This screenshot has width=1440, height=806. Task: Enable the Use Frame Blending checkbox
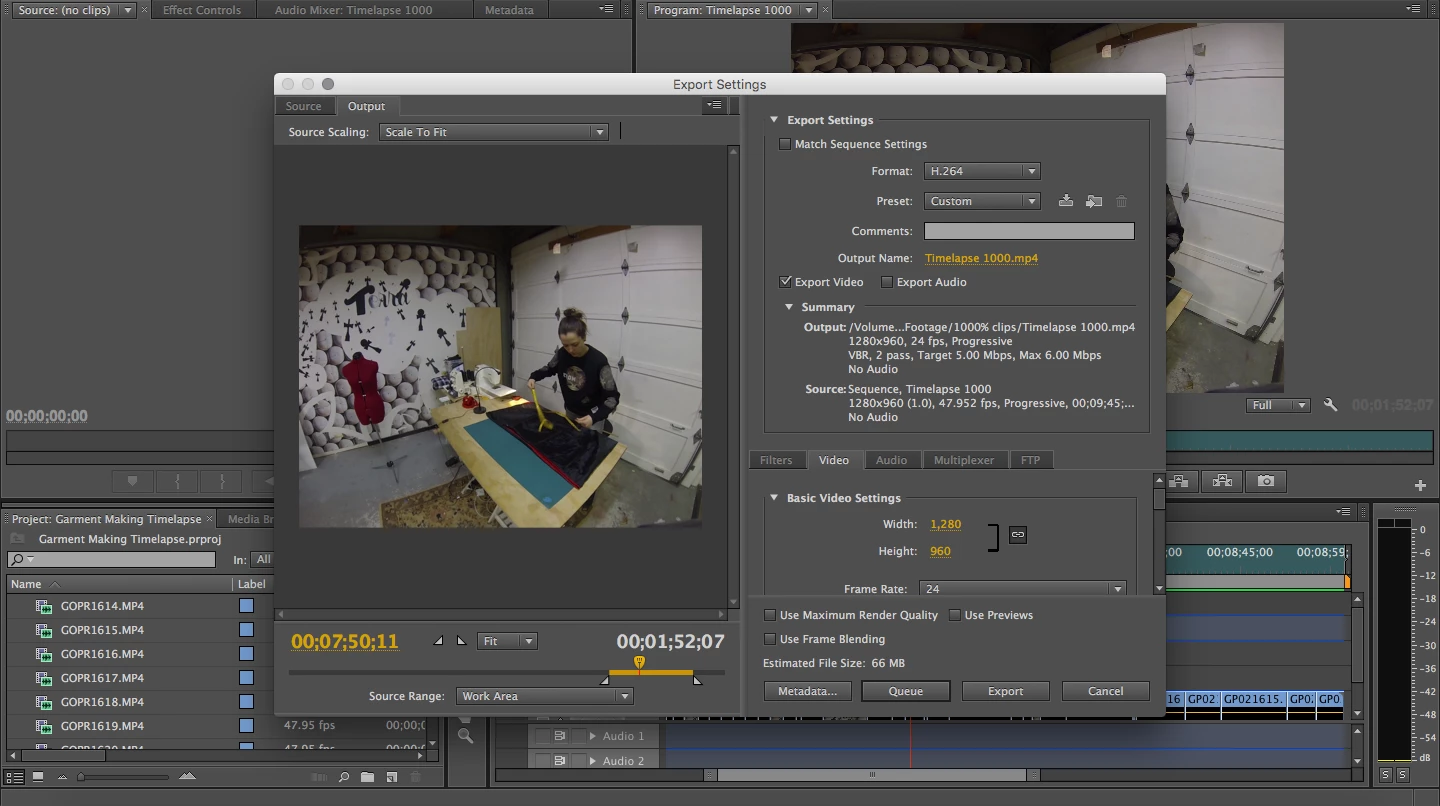click(770, 639)
